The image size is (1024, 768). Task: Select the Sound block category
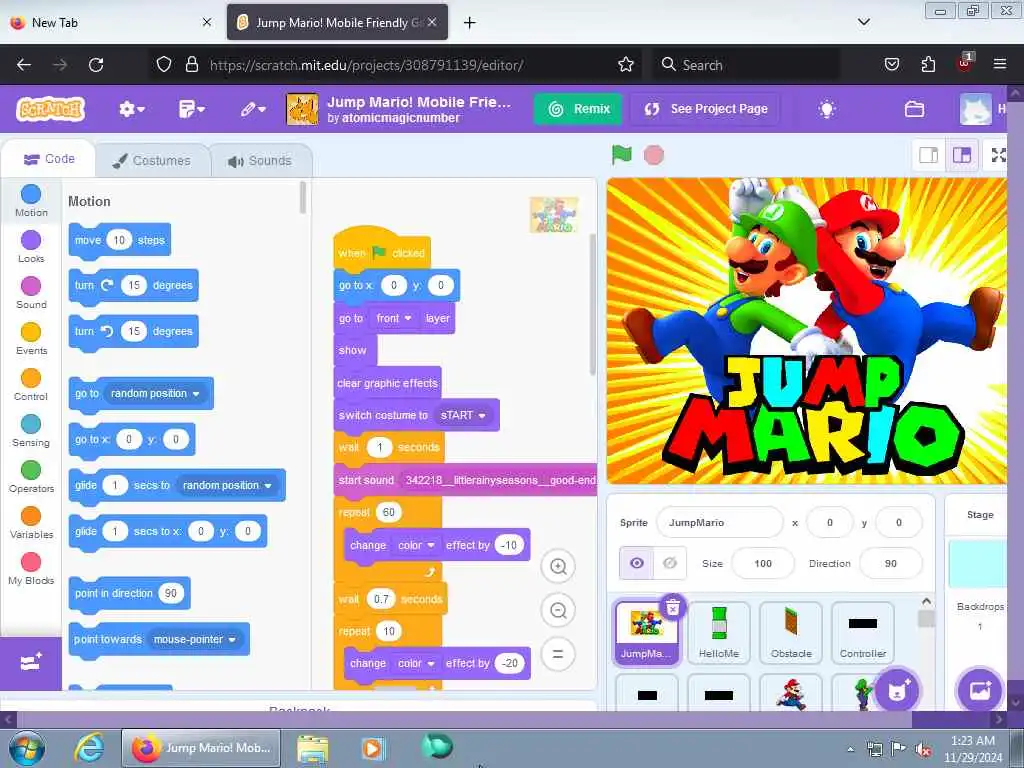[31, 293]
